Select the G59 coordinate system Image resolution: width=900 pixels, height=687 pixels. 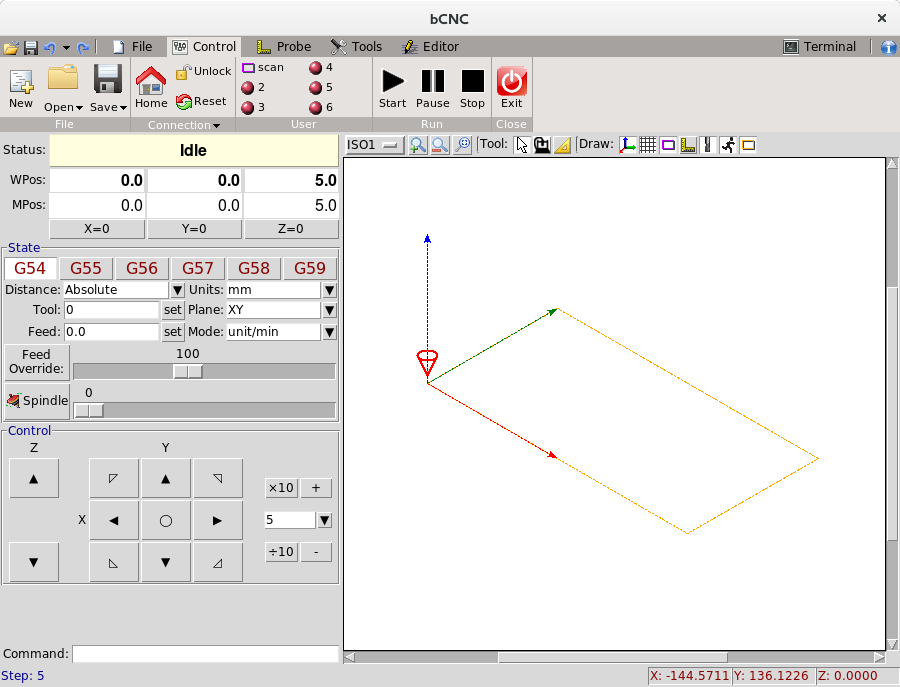tap(310, 269)
